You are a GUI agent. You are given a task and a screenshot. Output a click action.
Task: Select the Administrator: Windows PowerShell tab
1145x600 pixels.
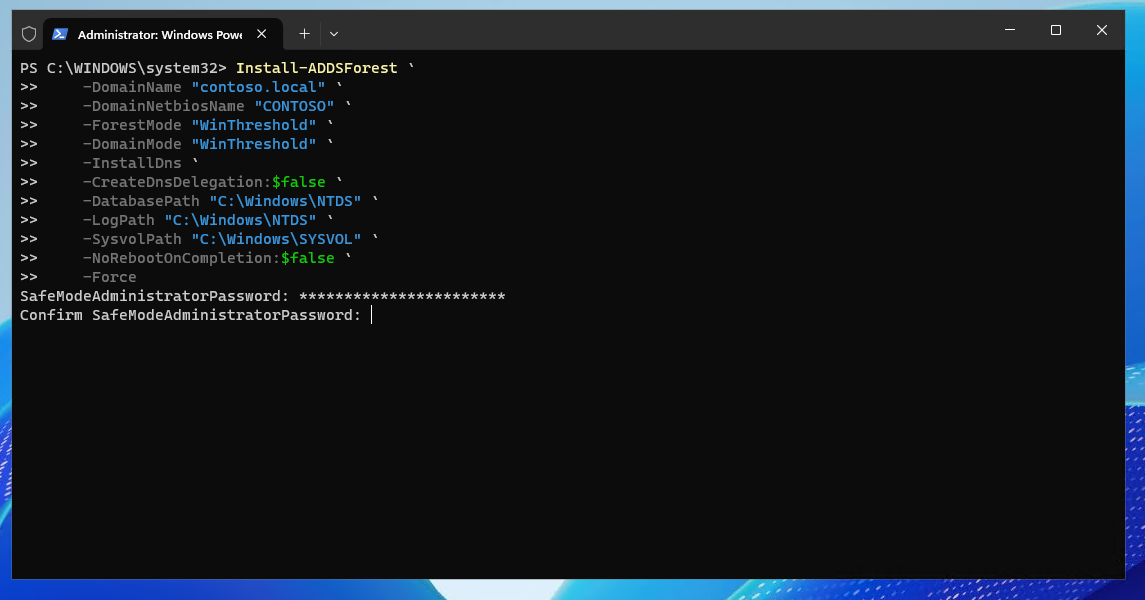point(163,34)
